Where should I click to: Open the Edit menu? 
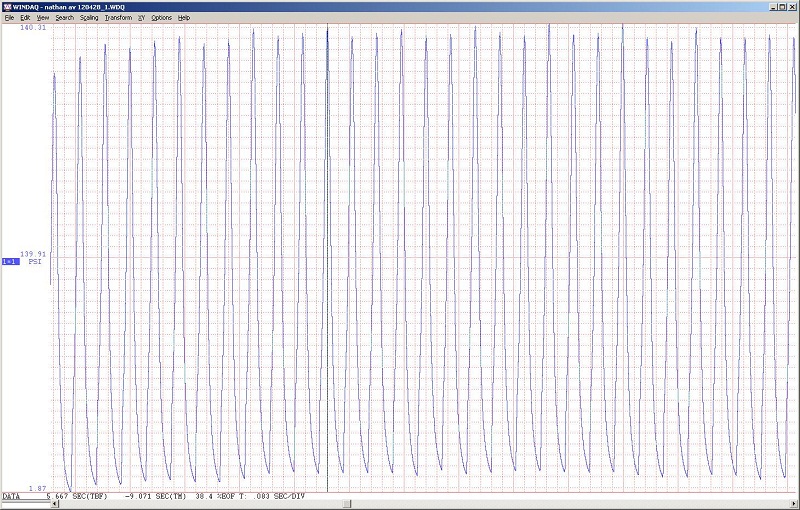[25, 18]
